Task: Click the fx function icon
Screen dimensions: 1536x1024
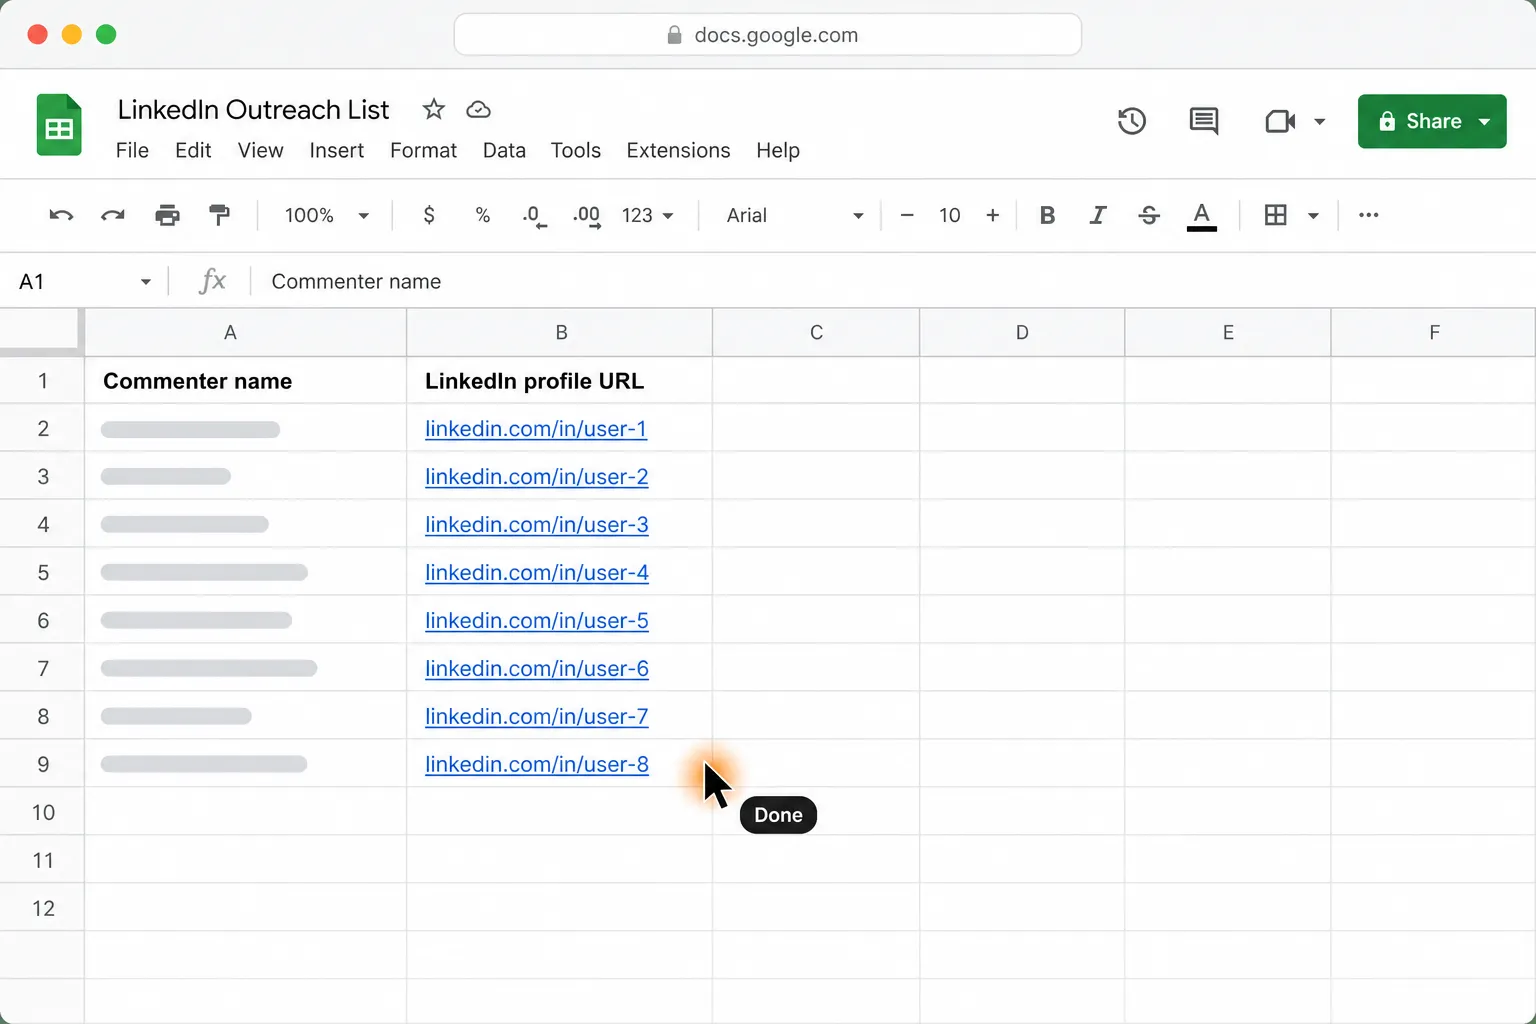Action: (x=212, y=281)
